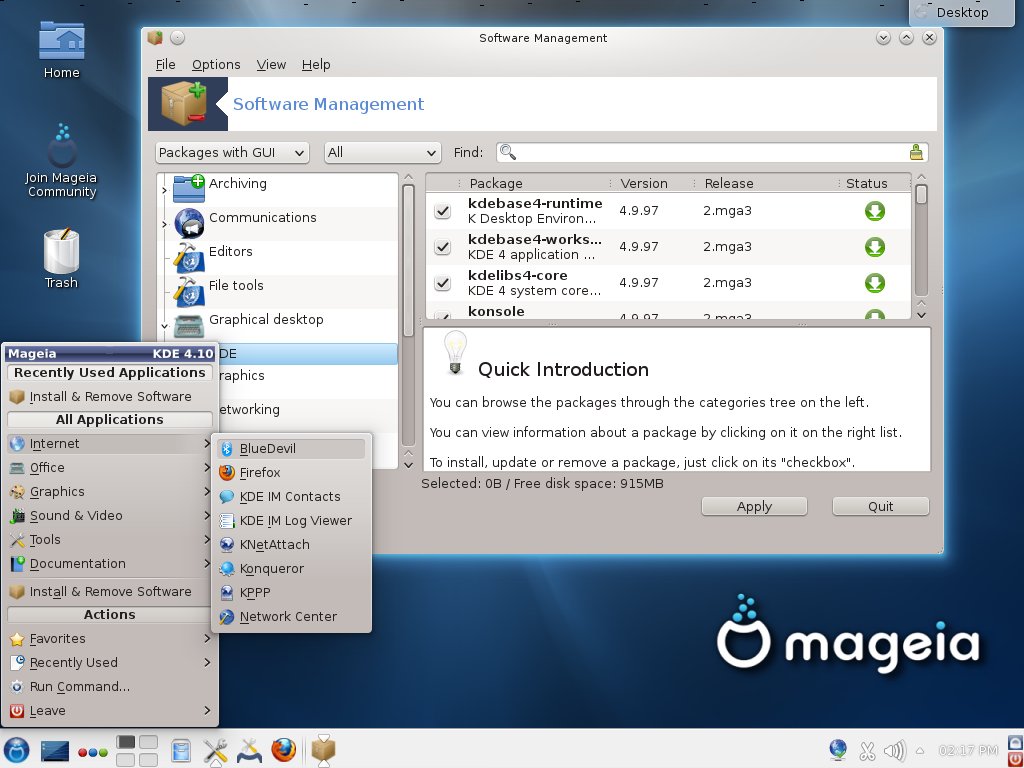Click Run Command... entry
Viewport: 1024px width, 768px height.
110,687
